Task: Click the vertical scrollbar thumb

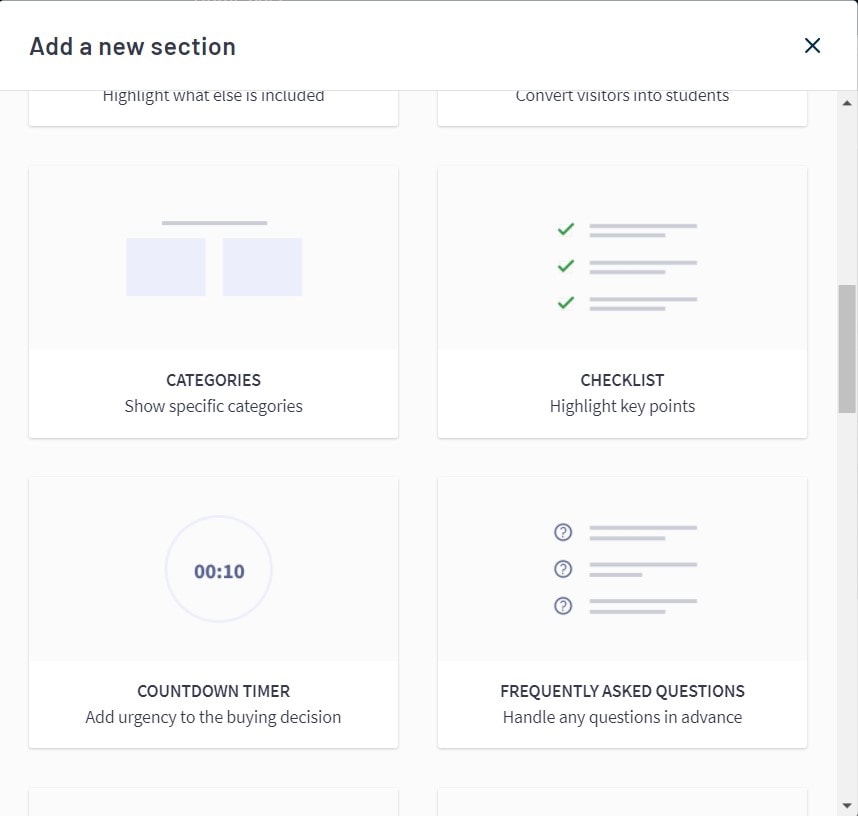Action: click(x=847, y=348)
